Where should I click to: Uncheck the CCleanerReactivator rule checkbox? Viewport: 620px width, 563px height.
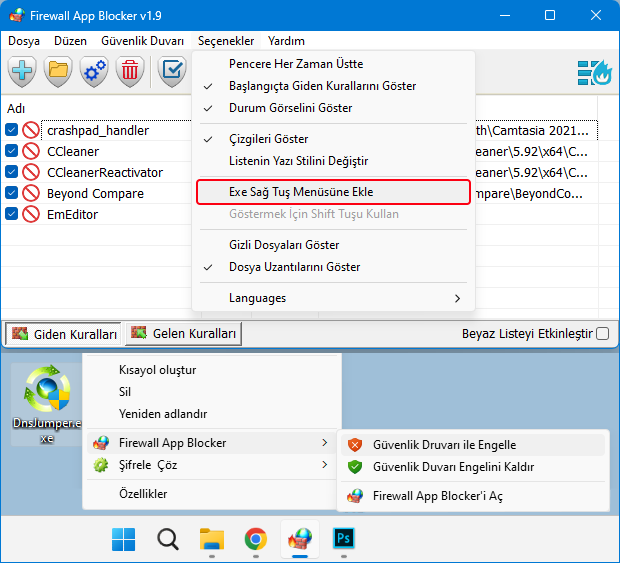[11, 172]
